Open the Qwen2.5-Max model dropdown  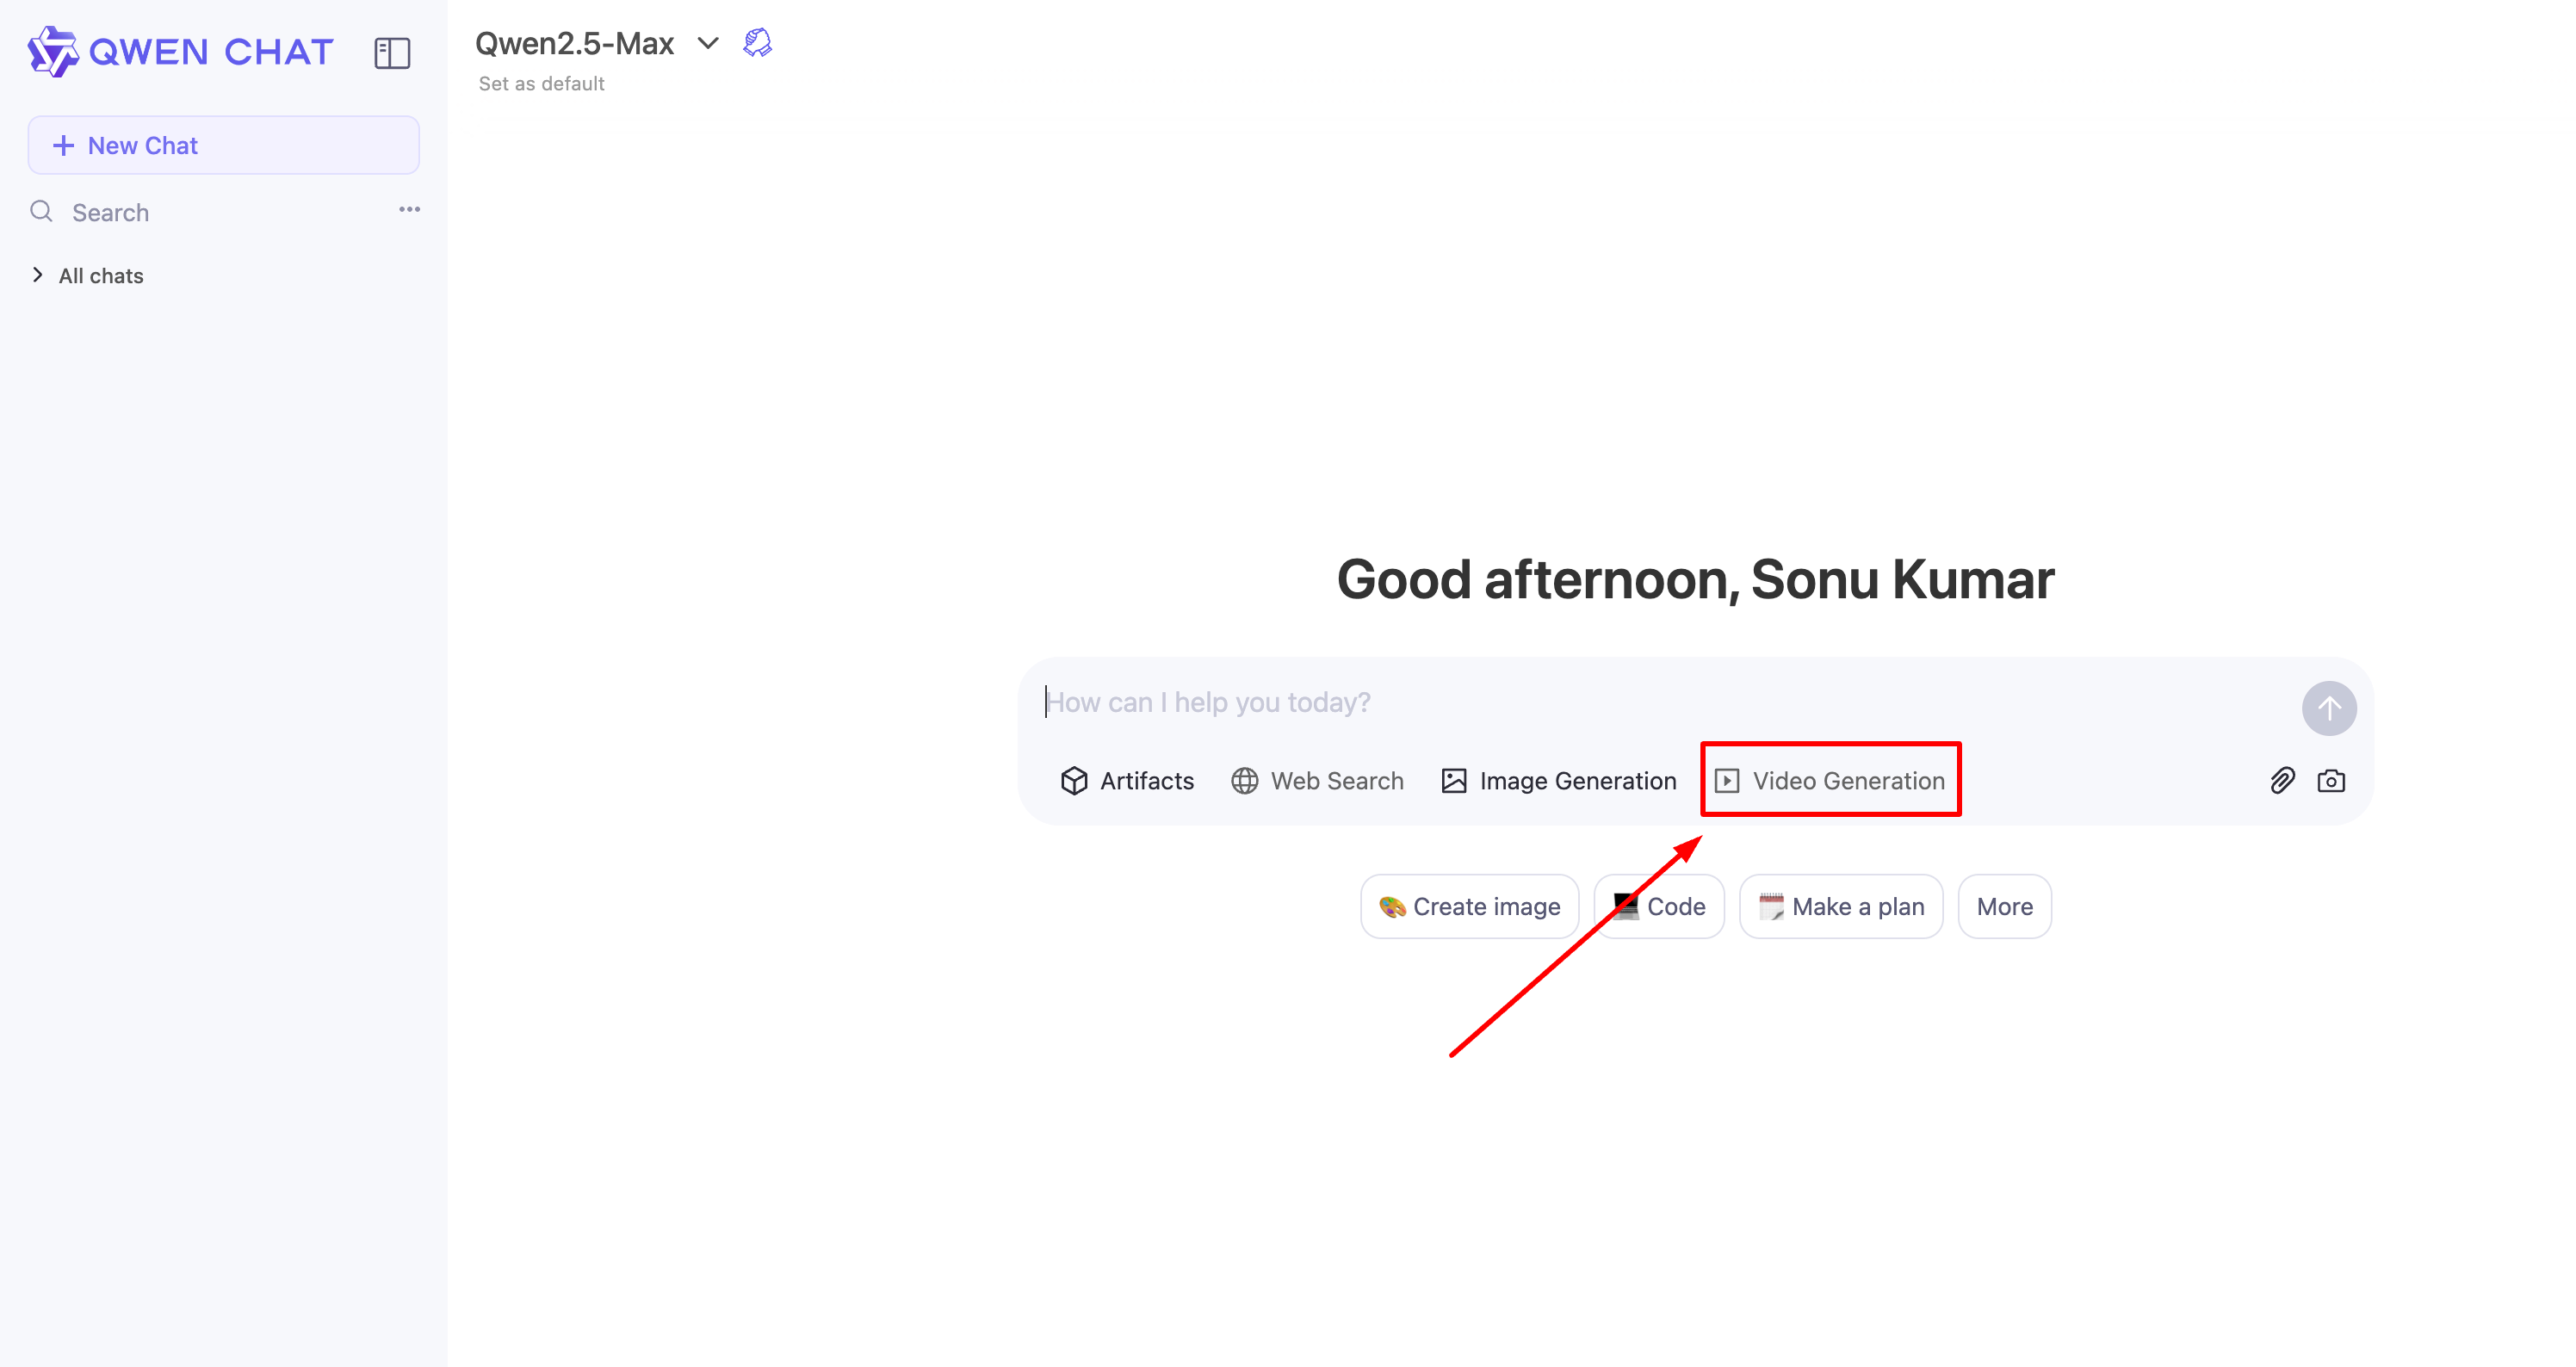point(597,43)
